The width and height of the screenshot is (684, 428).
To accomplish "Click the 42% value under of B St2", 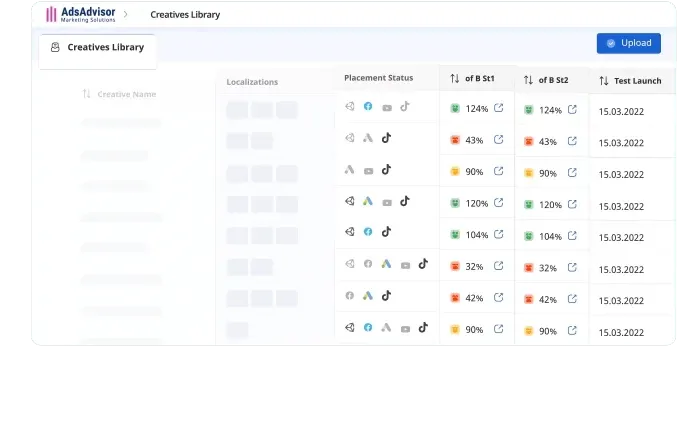I will 548,300.
